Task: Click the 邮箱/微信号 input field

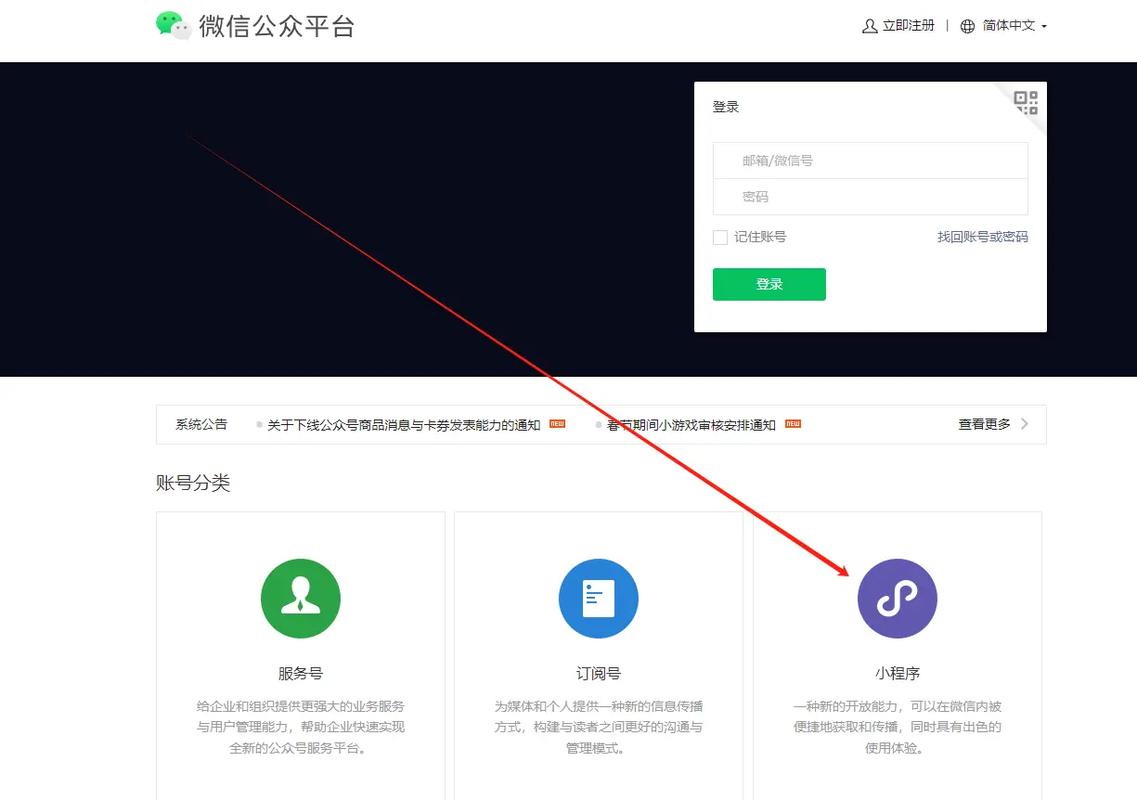Action: click(870, 160)
